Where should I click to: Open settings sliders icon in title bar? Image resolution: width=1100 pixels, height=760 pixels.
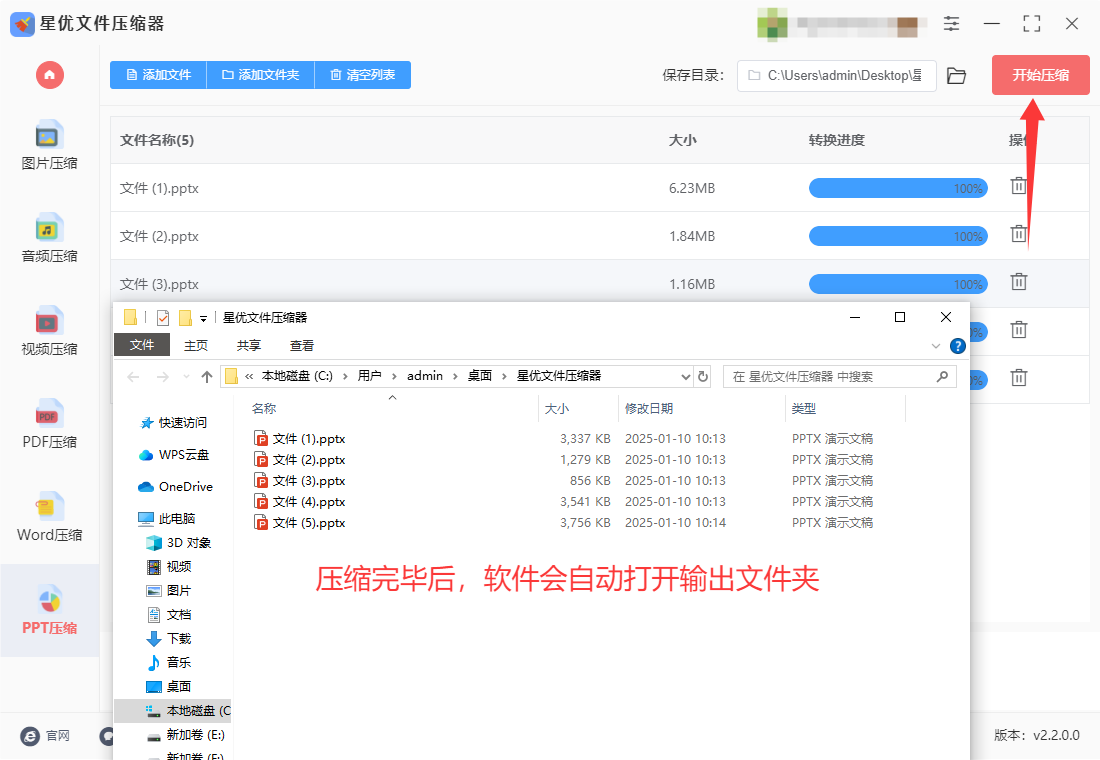tap(951, 24)
